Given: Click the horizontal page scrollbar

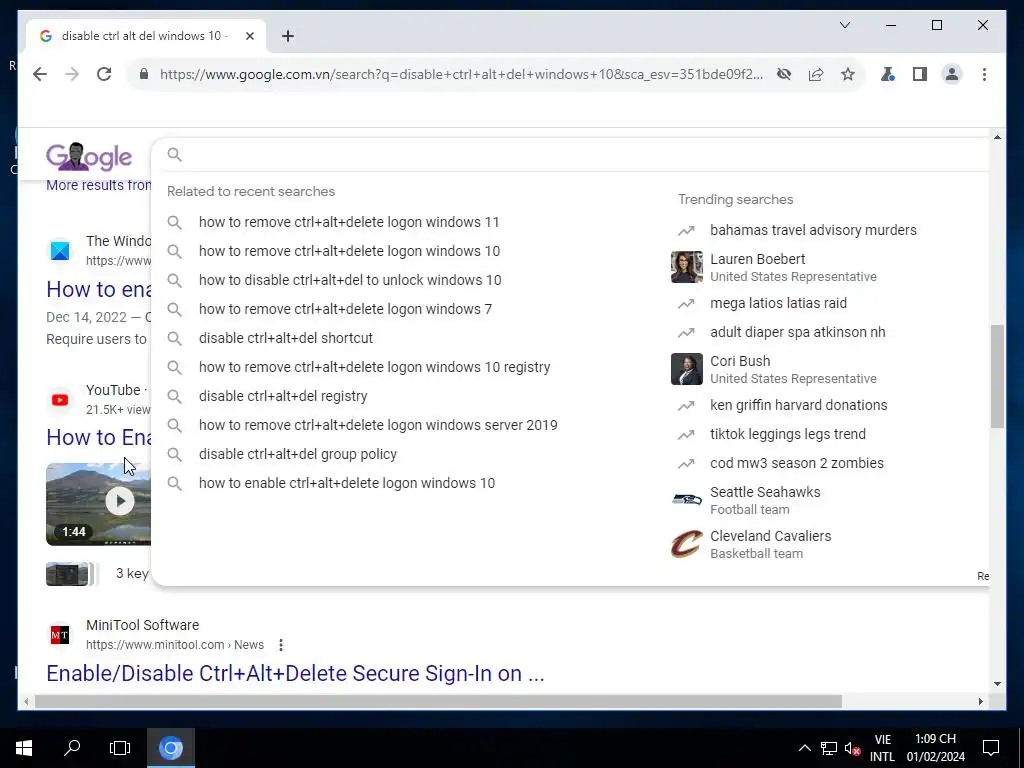Looking at the screenshot, I should coord(438,702).
